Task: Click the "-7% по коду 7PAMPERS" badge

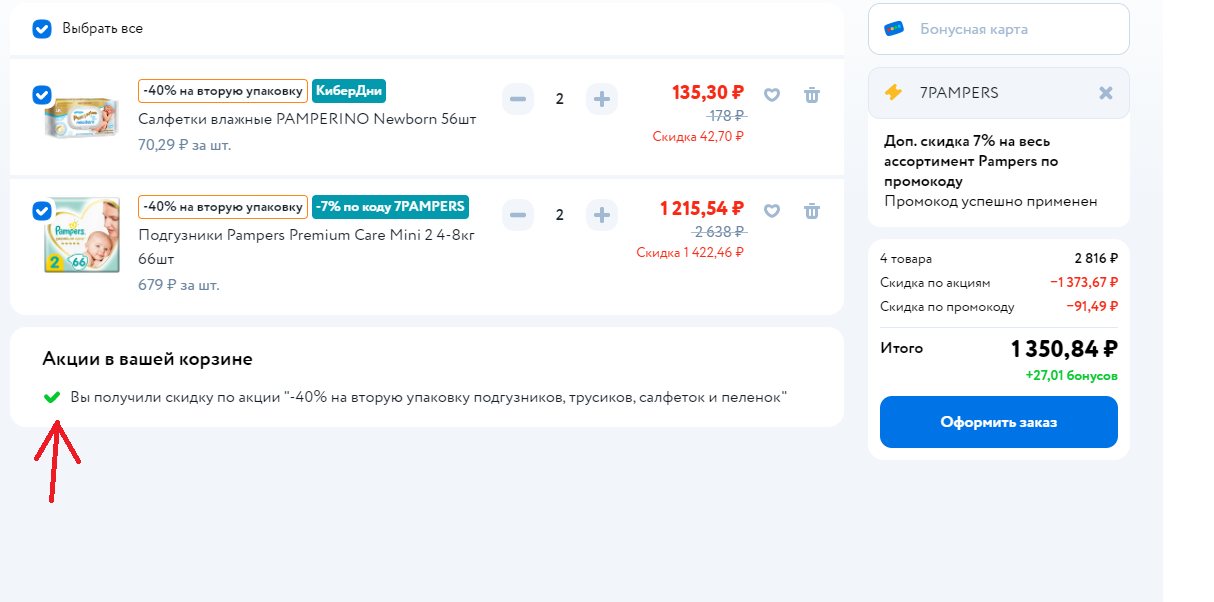Action: coord(391,207)
